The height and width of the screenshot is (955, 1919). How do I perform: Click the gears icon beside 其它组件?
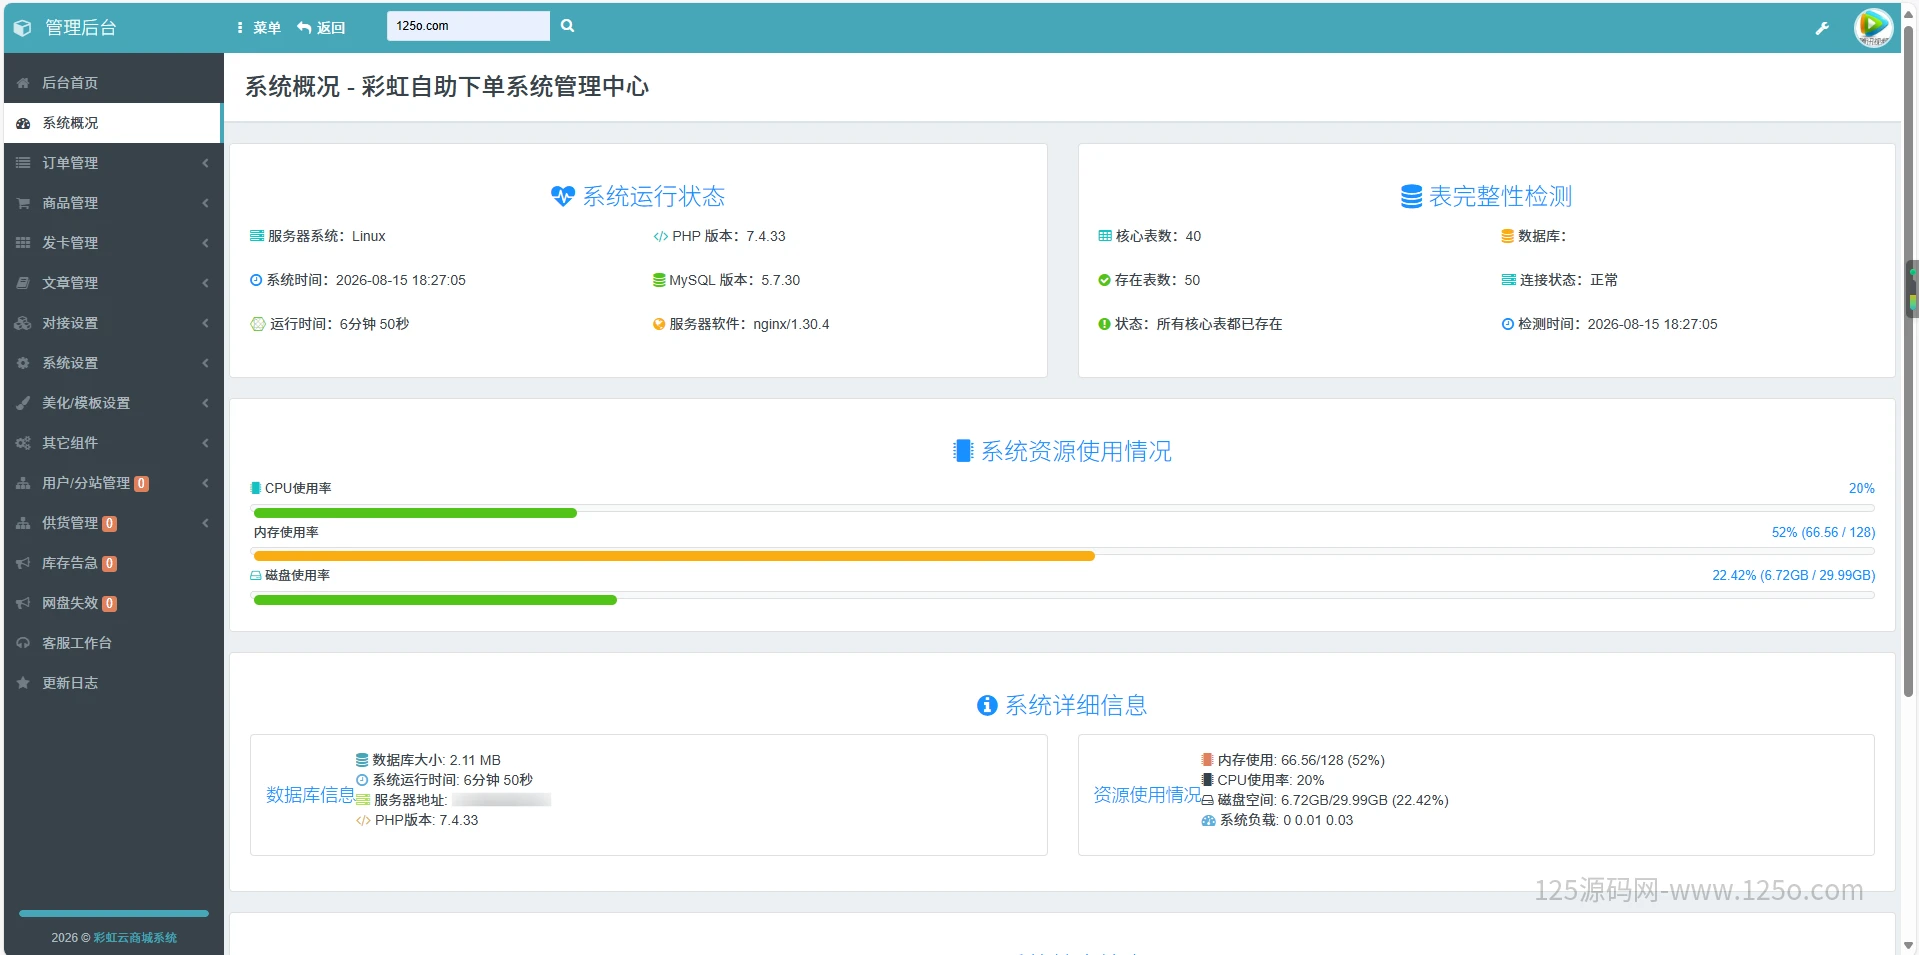(23, 443)
